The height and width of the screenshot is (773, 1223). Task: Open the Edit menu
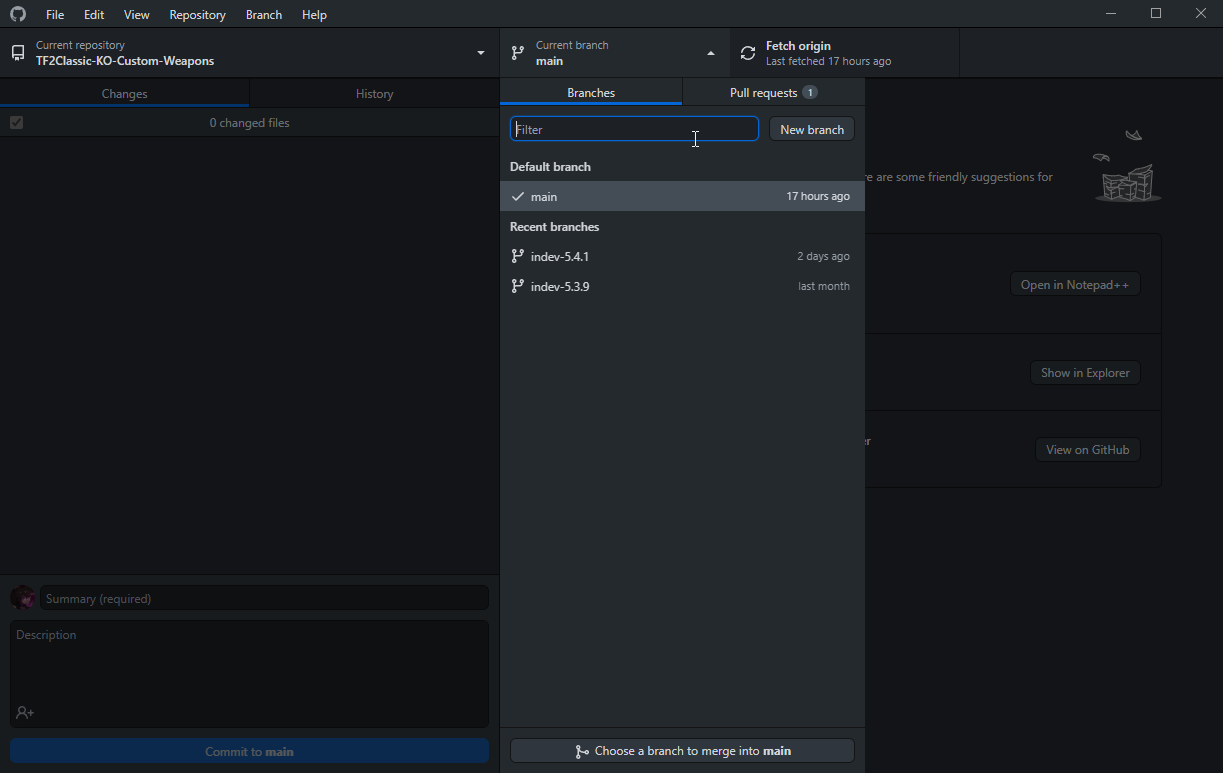pos(94,15)
